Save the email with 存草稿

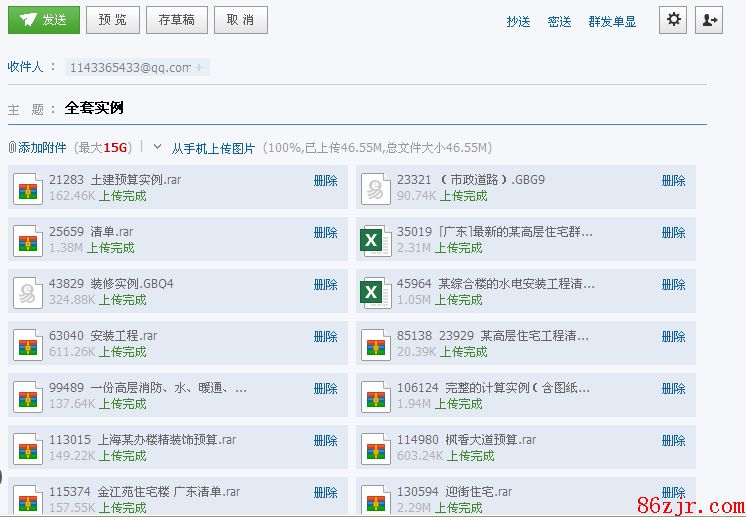click(x=177, y=20)
